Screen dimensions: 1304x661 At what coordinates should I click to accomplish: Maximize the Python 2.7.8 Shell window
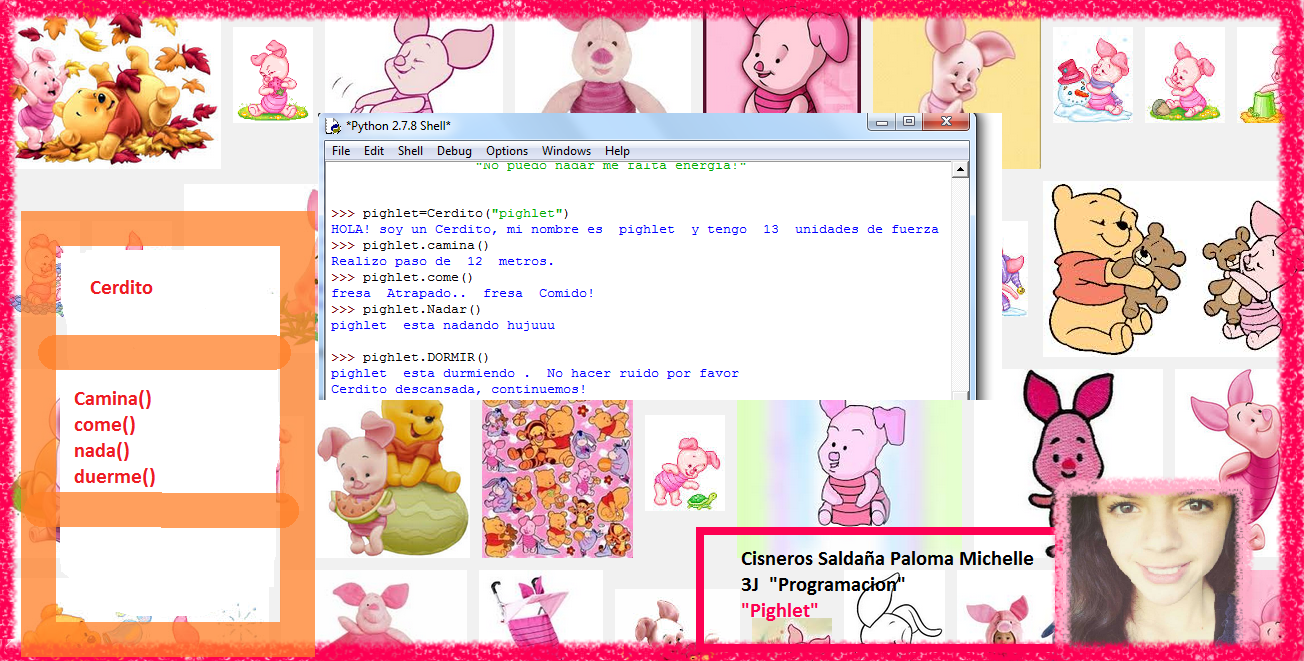click(908, 122)
